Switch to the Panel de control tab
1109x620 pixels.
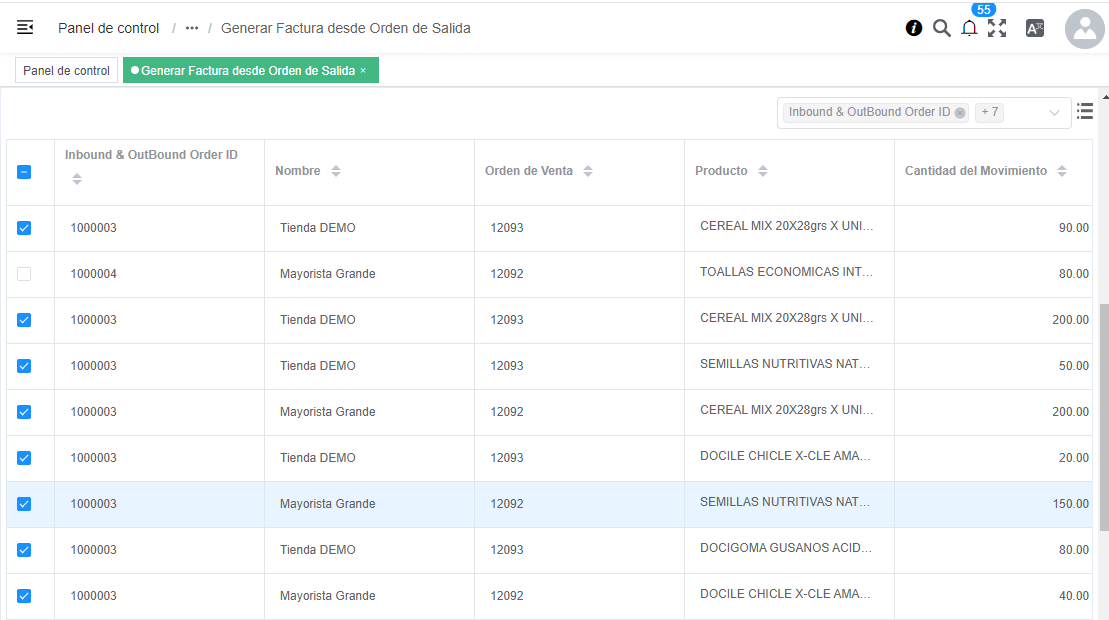pyautogui.click(x=66, y=71)
